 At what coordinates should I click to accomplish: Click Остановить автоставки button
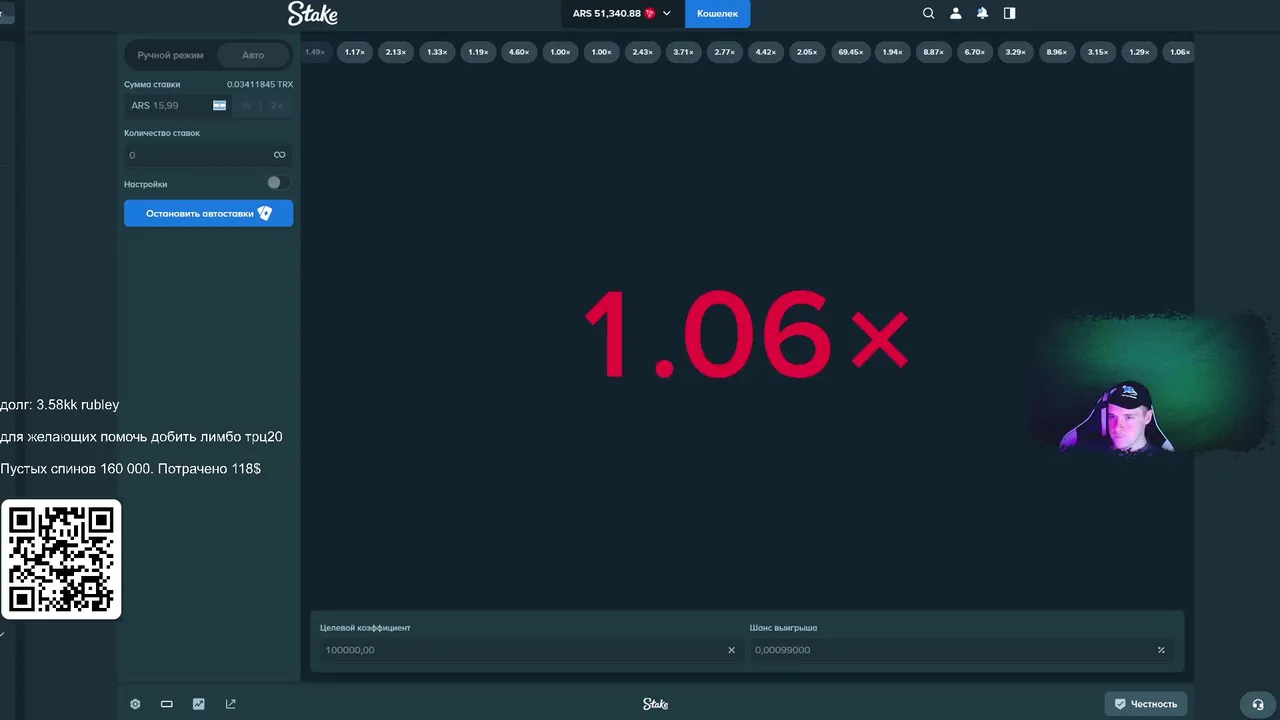208,213
